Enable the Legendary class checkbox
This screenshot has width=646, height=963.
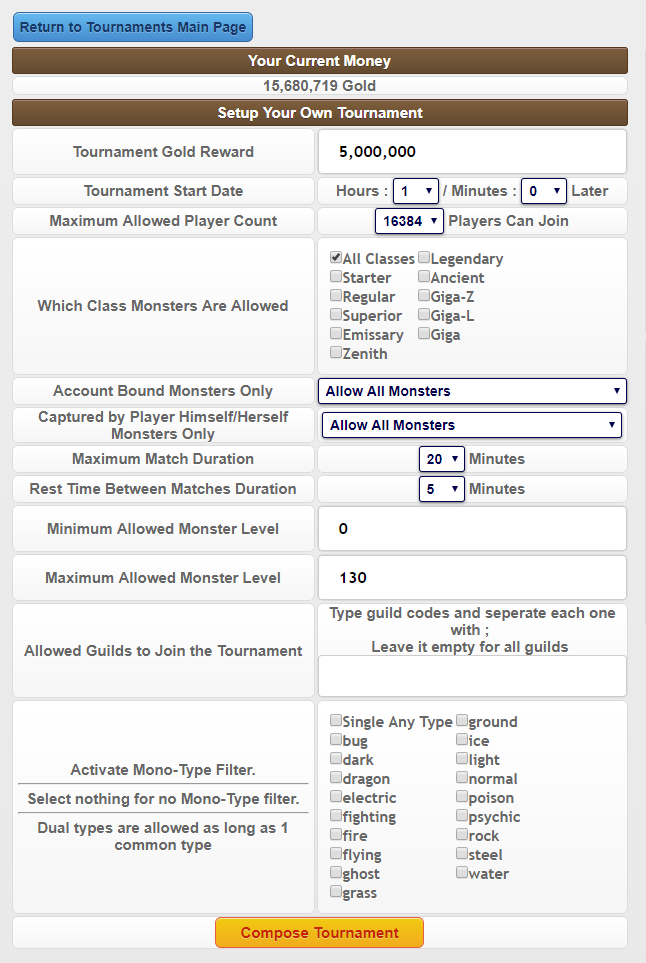coord(424,258)
